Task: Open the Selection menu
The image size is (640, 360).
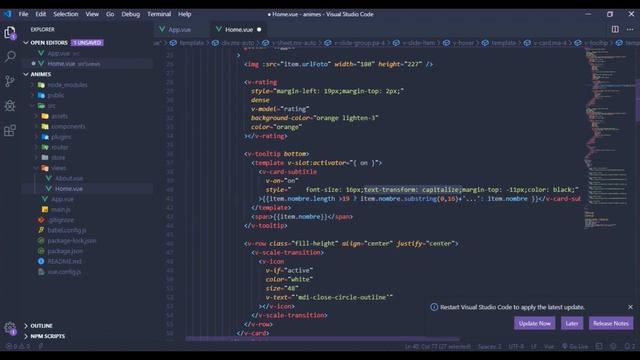Action: tap(65, 14)
